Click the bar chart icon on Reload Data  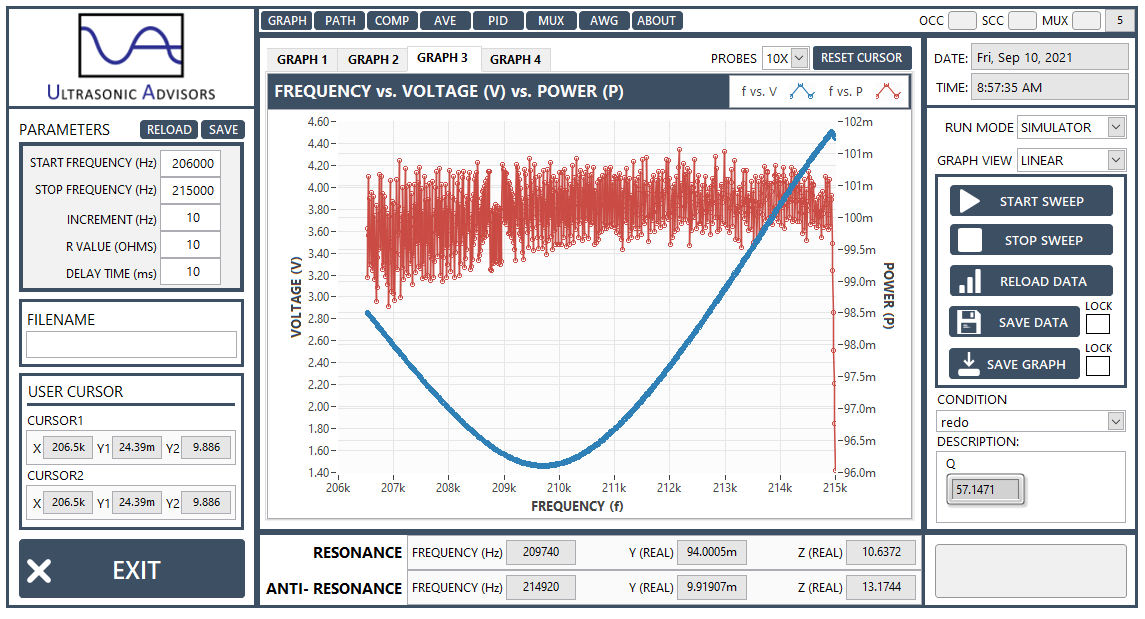970,281
